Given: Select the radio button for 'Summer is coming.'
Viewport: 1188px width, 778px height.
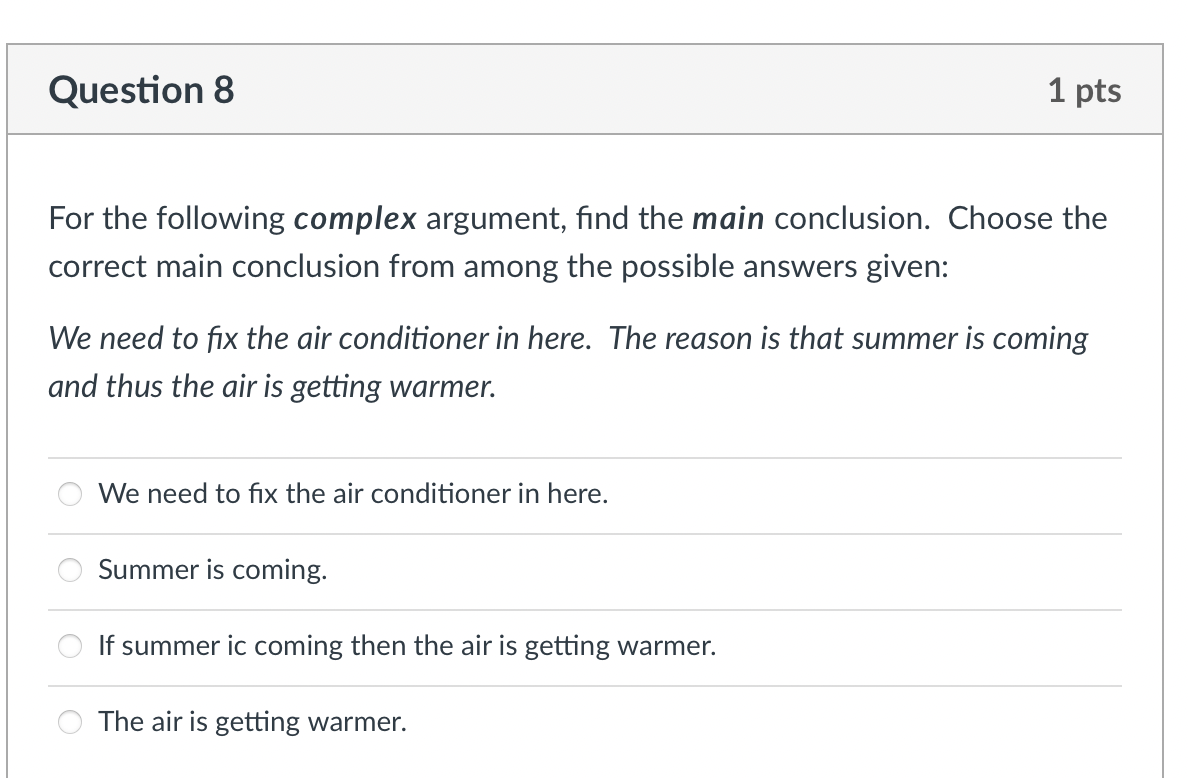Looking at the screenshot, I should (69, 570).
